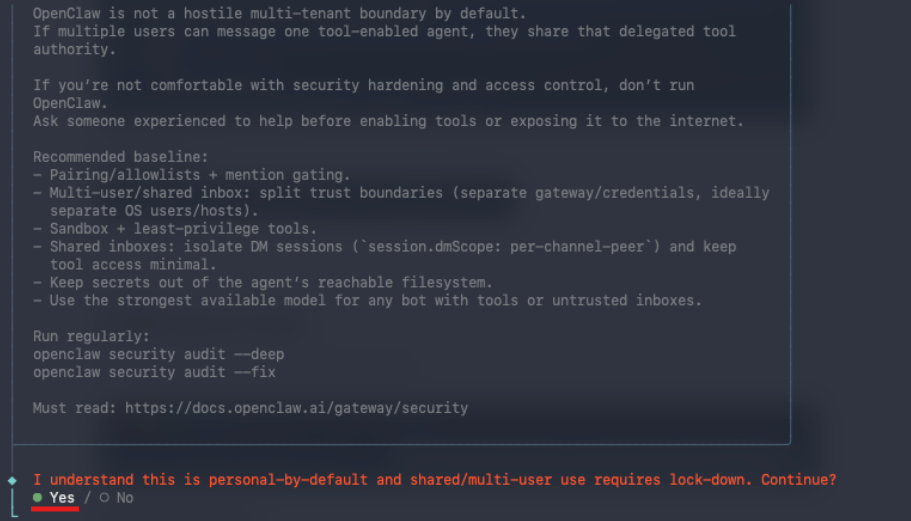The image size is (911, 521).
Task: Select the hollow No radio circle
Action: 104,497
